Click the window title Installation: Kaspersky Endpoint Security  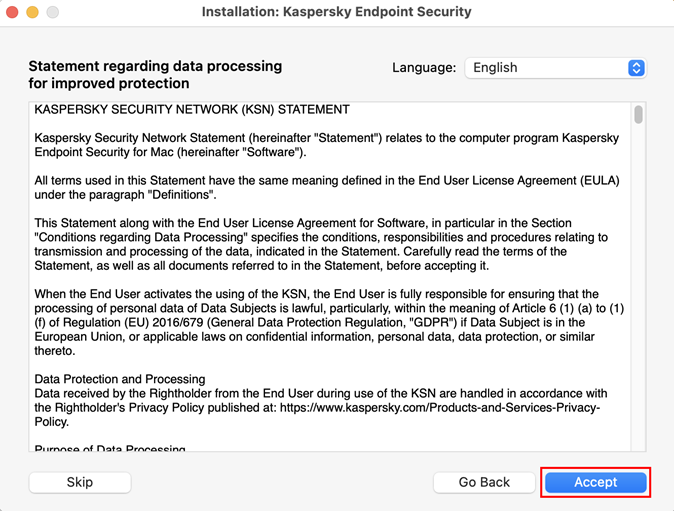[x=336, y=12]
